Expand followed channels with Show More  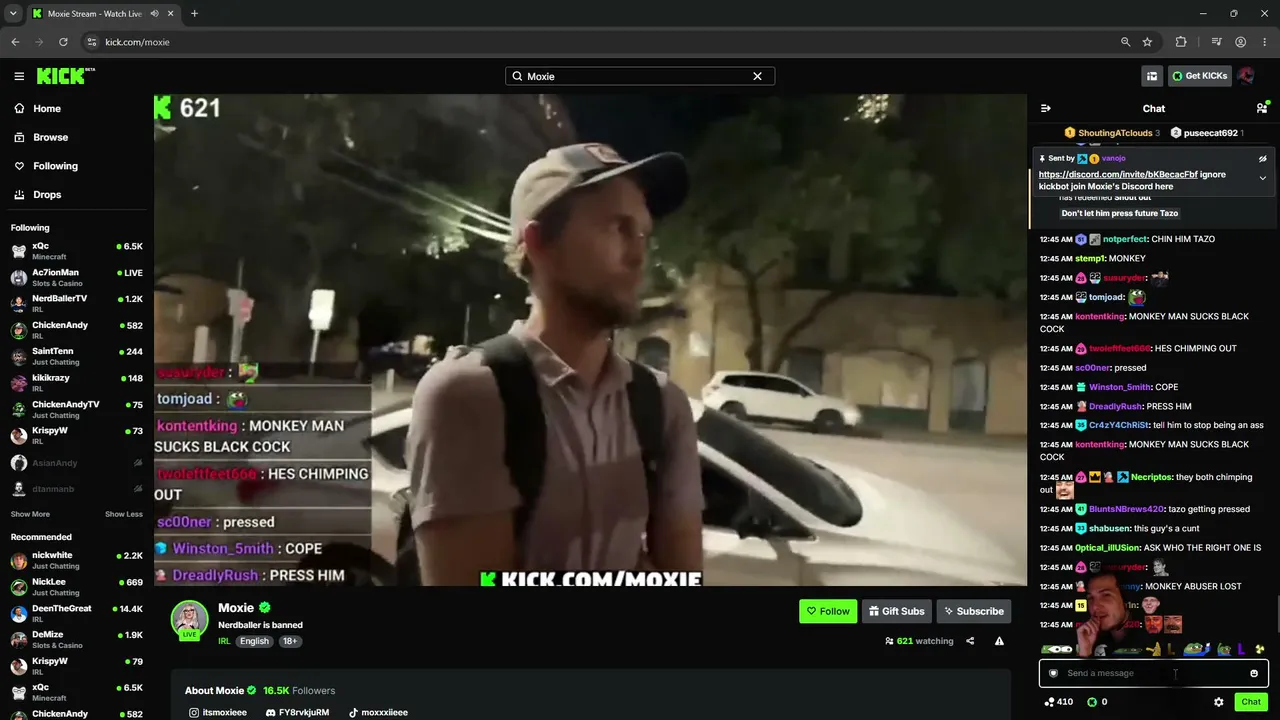click(x=30, y=514)
